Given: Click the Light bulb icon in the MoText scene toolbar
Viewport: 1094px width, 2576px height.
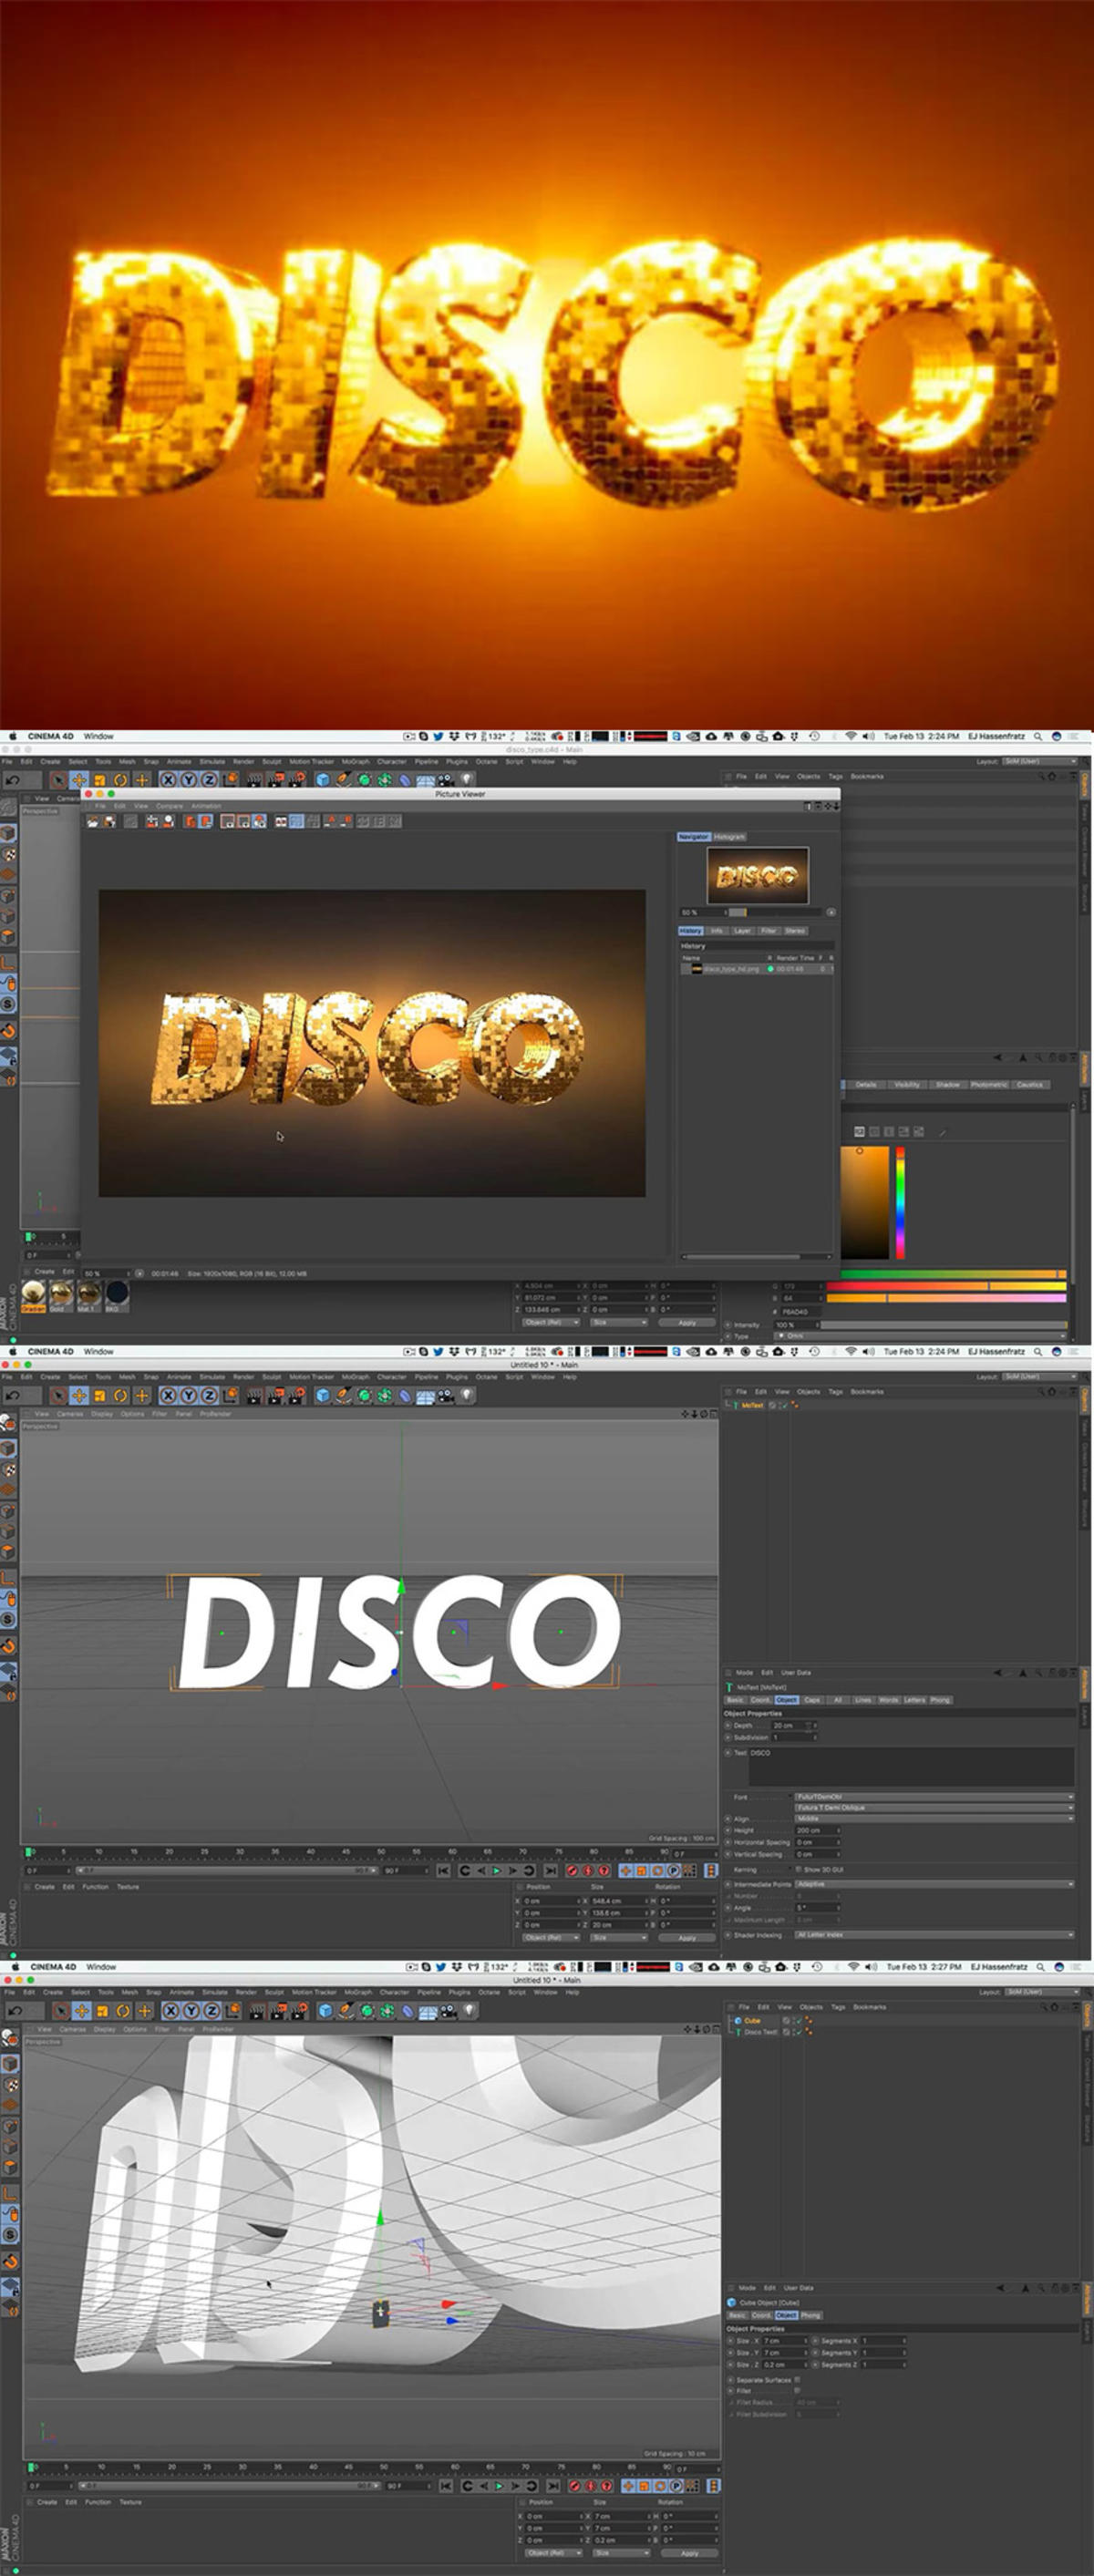Looking at the screenshot, I should [x=467, y=1395].
